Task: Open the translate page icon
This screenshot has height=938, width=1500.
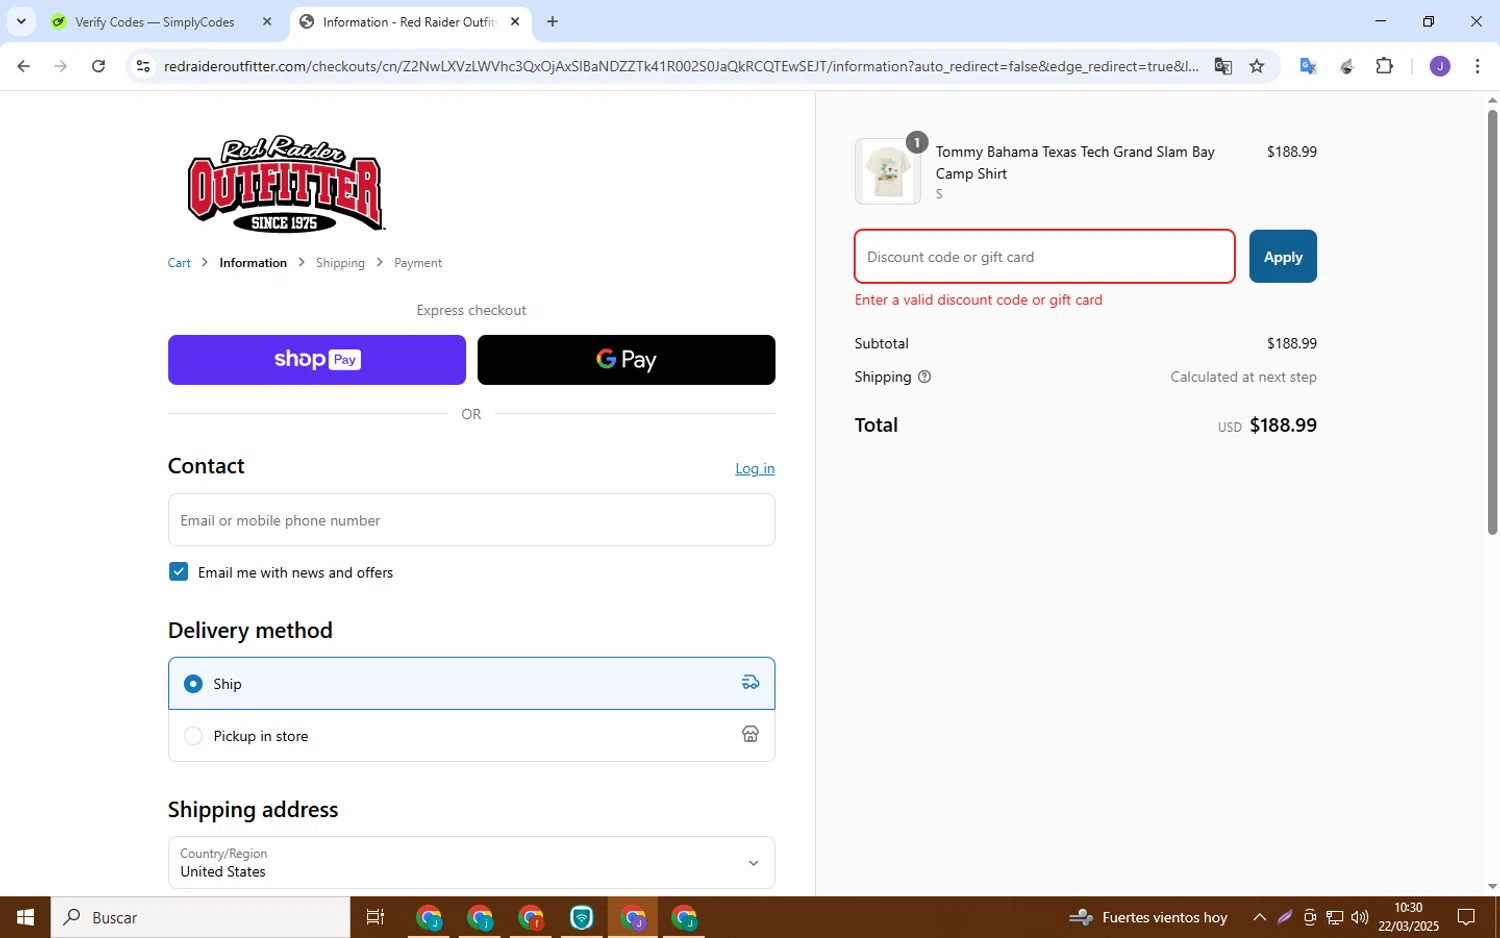Action: (x=1223, y=66)
